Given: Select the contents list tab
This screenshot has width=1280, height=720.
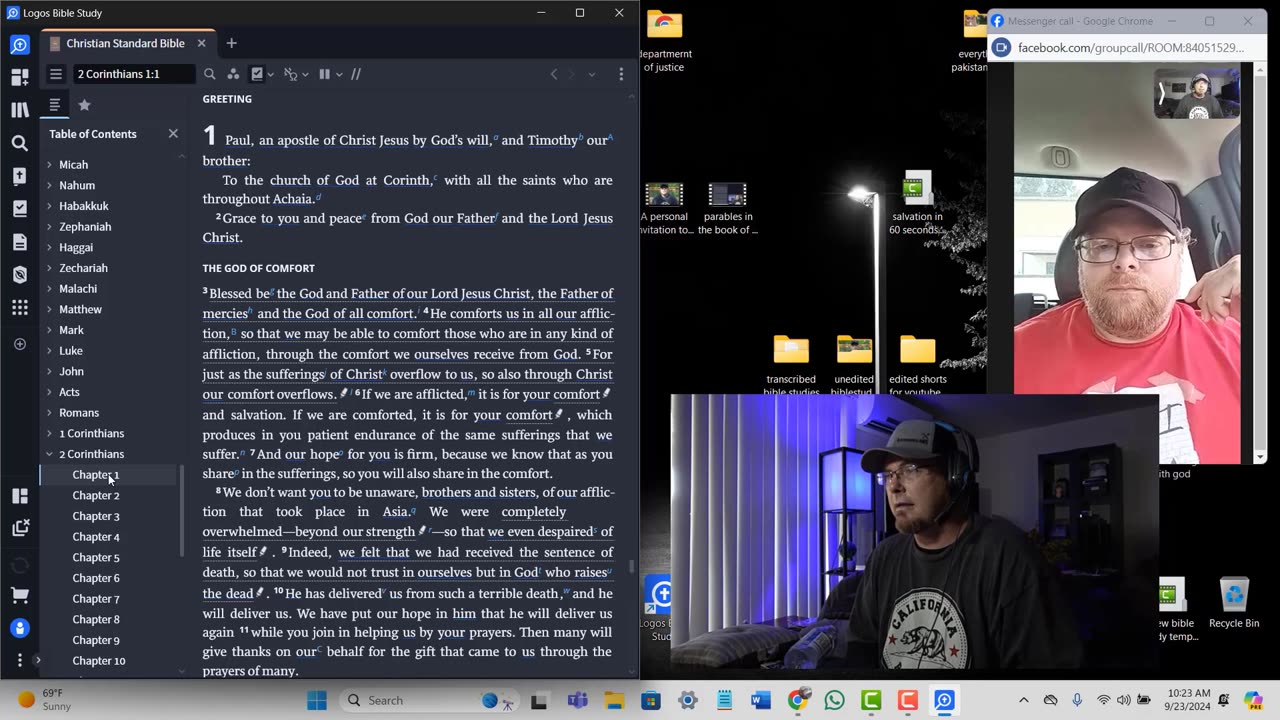Looking at the screenshot, I should tap(55, 105).
